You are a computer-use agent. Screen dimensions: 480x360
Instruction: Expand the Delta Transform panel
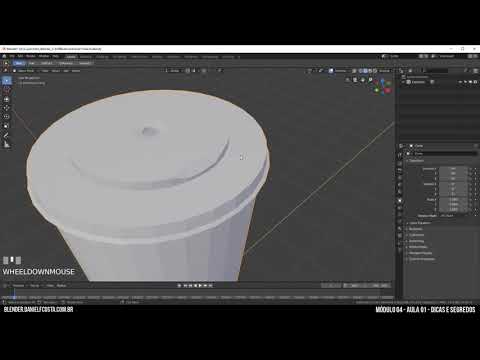tap(419, 223)
